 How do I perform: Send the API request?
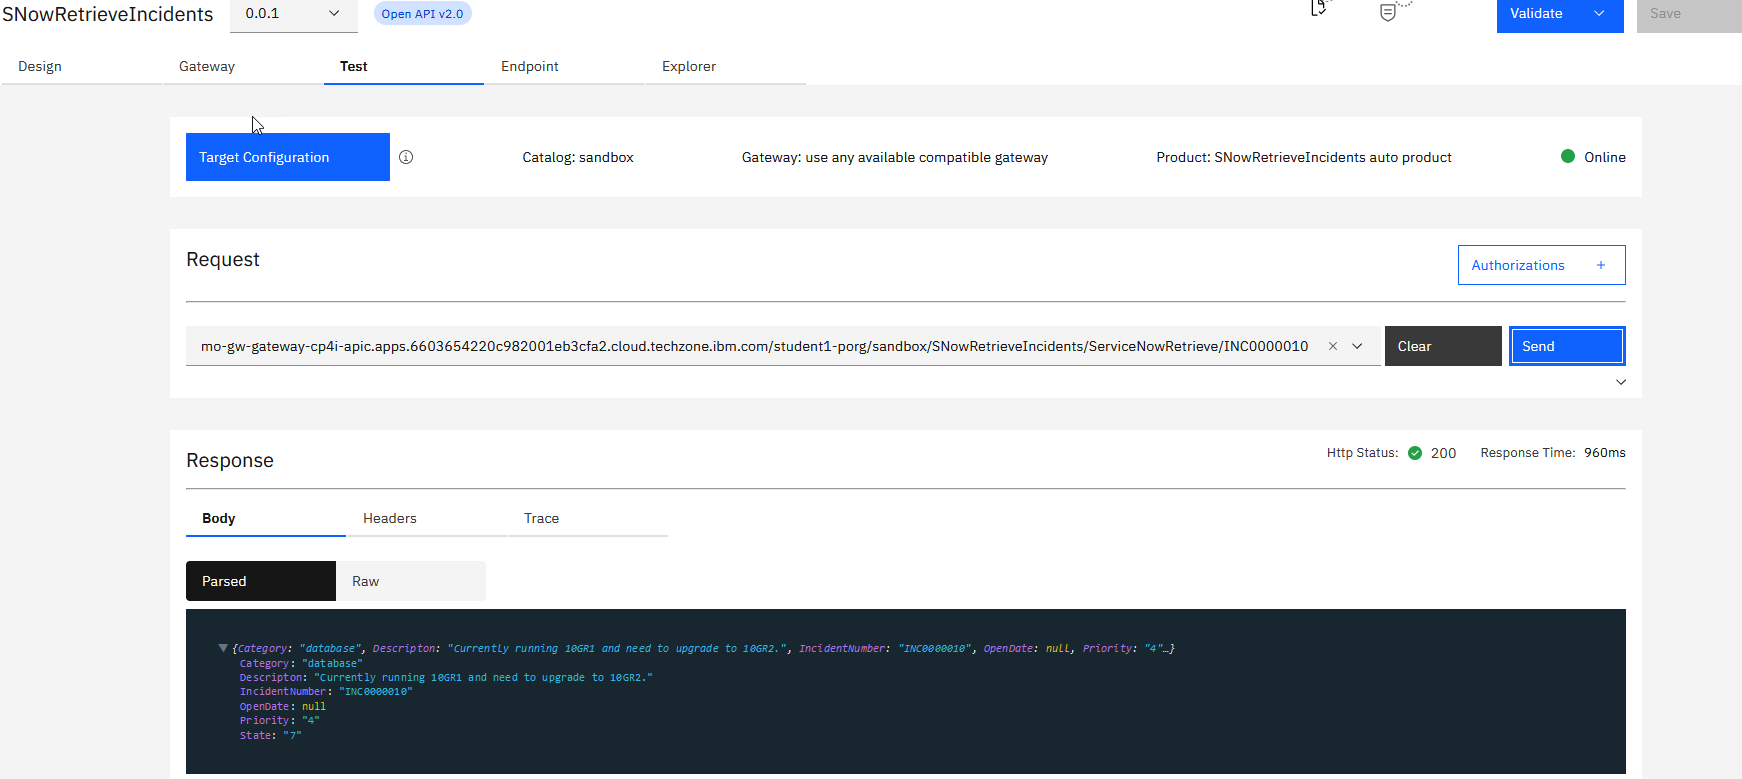1567,346
